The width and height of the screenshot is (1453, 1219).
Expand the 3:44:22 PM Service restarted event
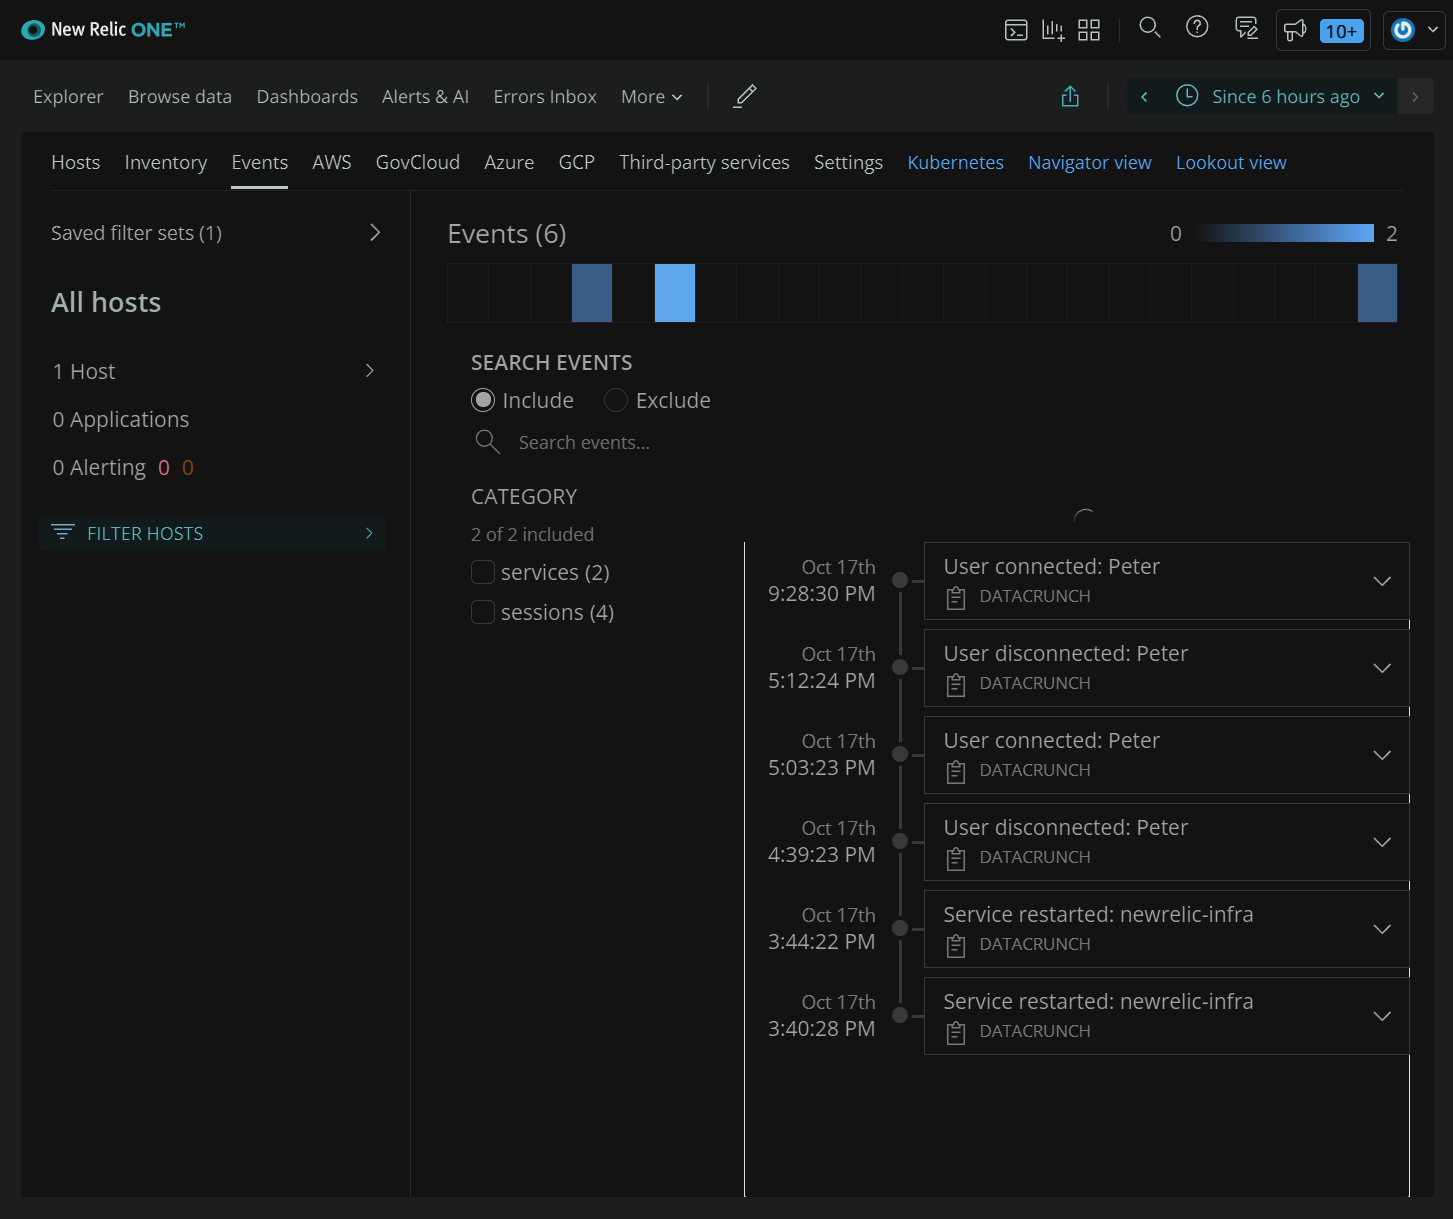pyautogui.click(x=1382, y=929)
